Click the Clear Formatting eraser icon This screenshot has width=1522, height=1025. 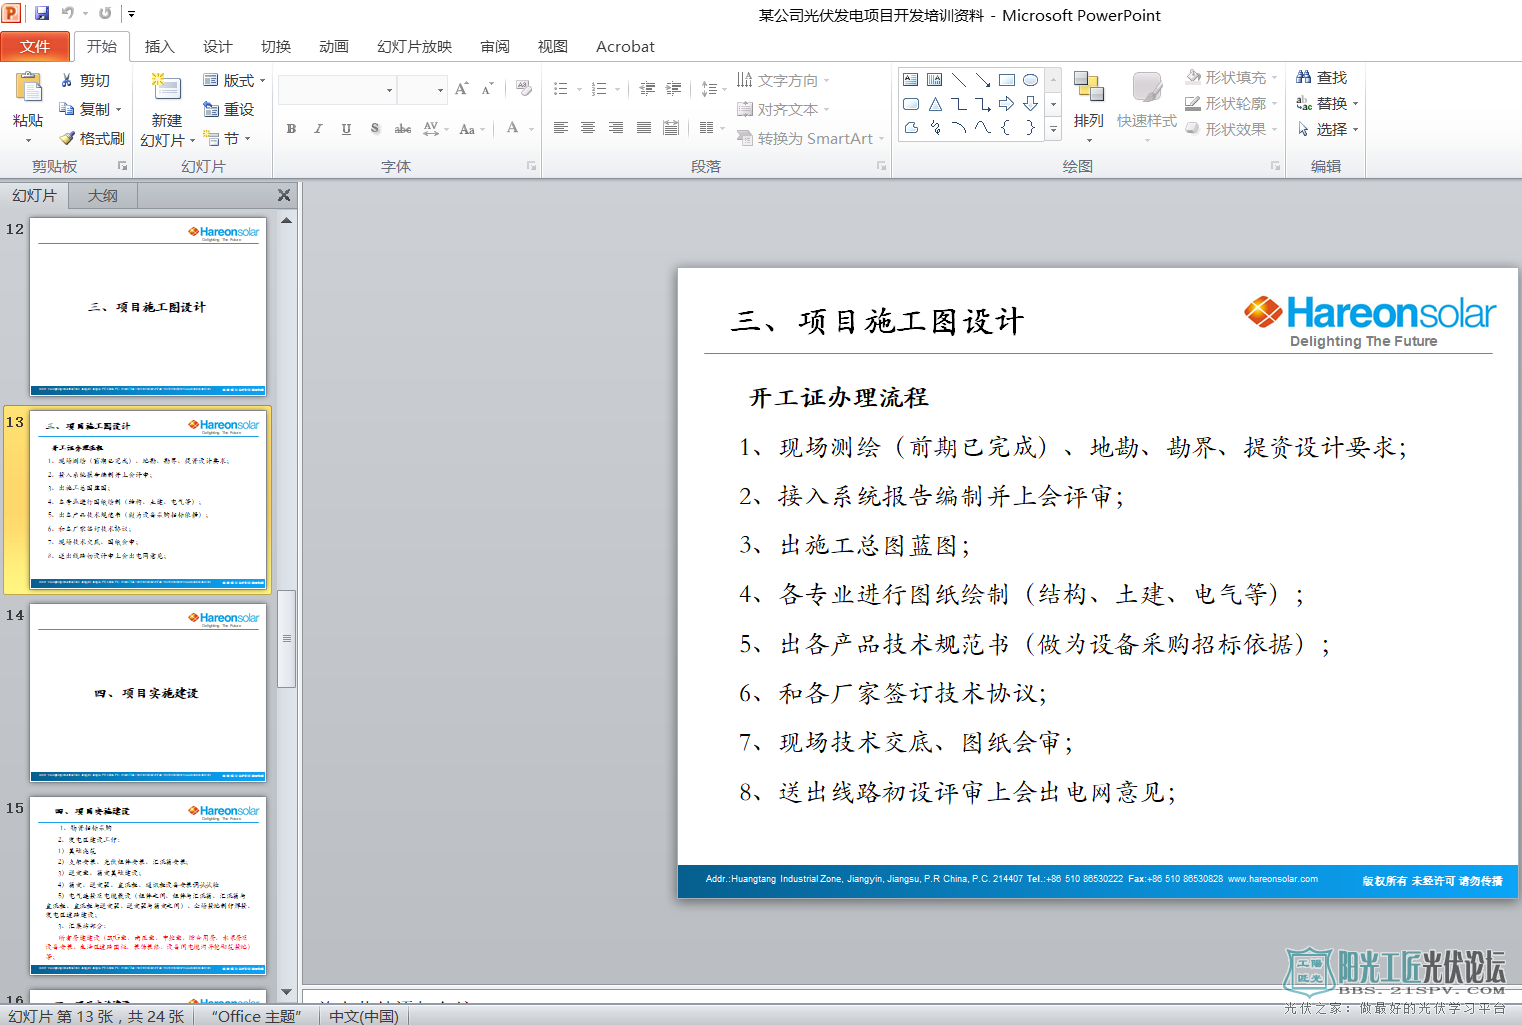coord(524,89)
